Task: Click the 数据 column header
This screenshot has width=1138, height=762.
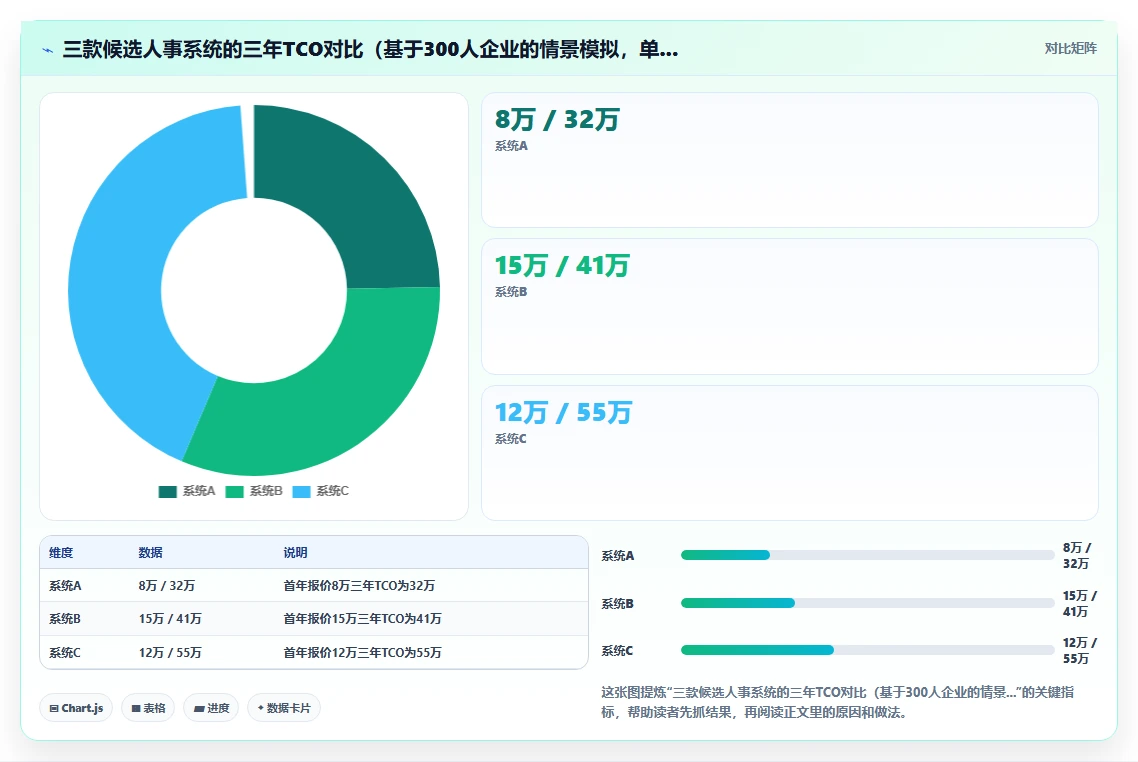Action: [150, 552]
